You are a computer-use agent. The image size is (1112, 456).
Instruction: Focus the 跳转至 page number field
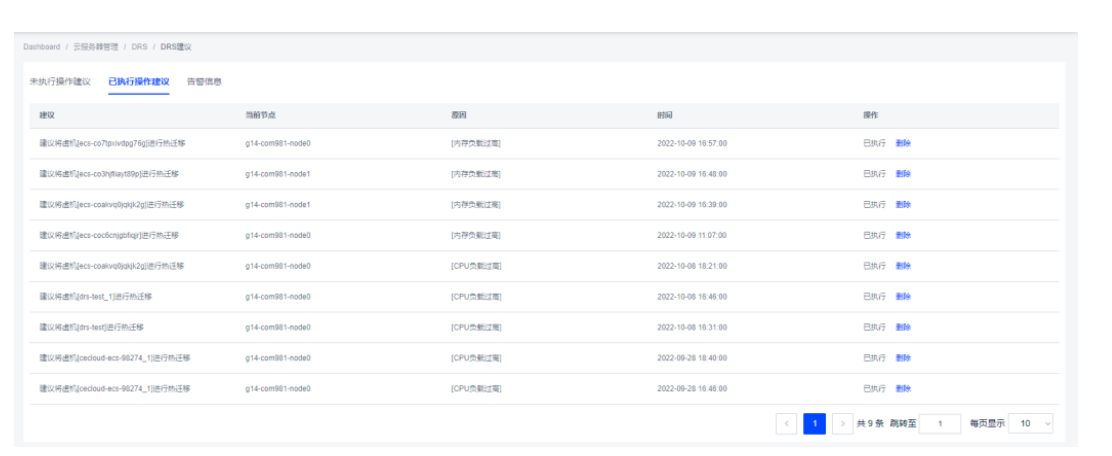(x=940, y=424)
